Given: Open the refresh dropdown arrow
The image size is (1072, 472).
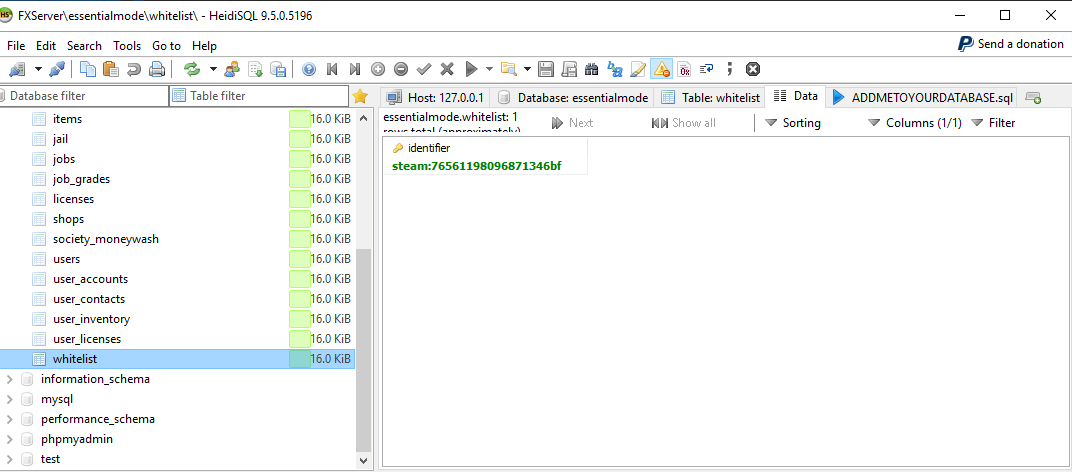Looking at the screenshot, I should point(213,69).
